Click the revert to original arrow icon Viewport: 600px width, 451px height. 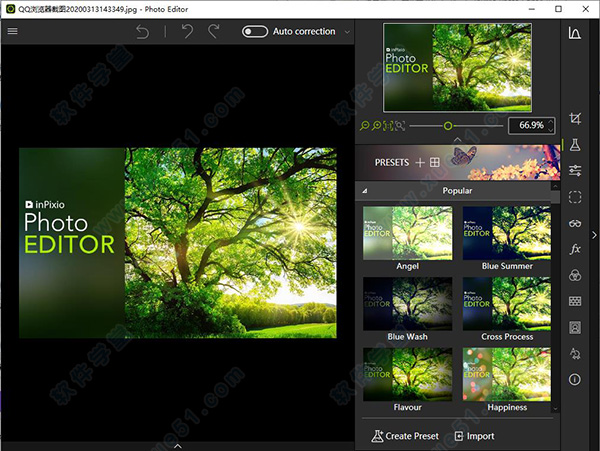click(x=142, y=32)
